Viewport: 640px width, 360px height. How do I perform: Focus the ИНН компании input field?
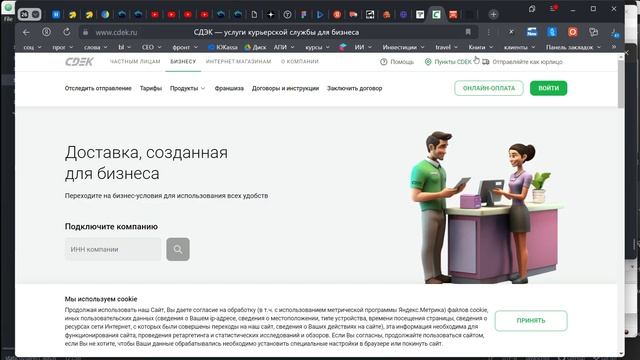tap(113, 249)
